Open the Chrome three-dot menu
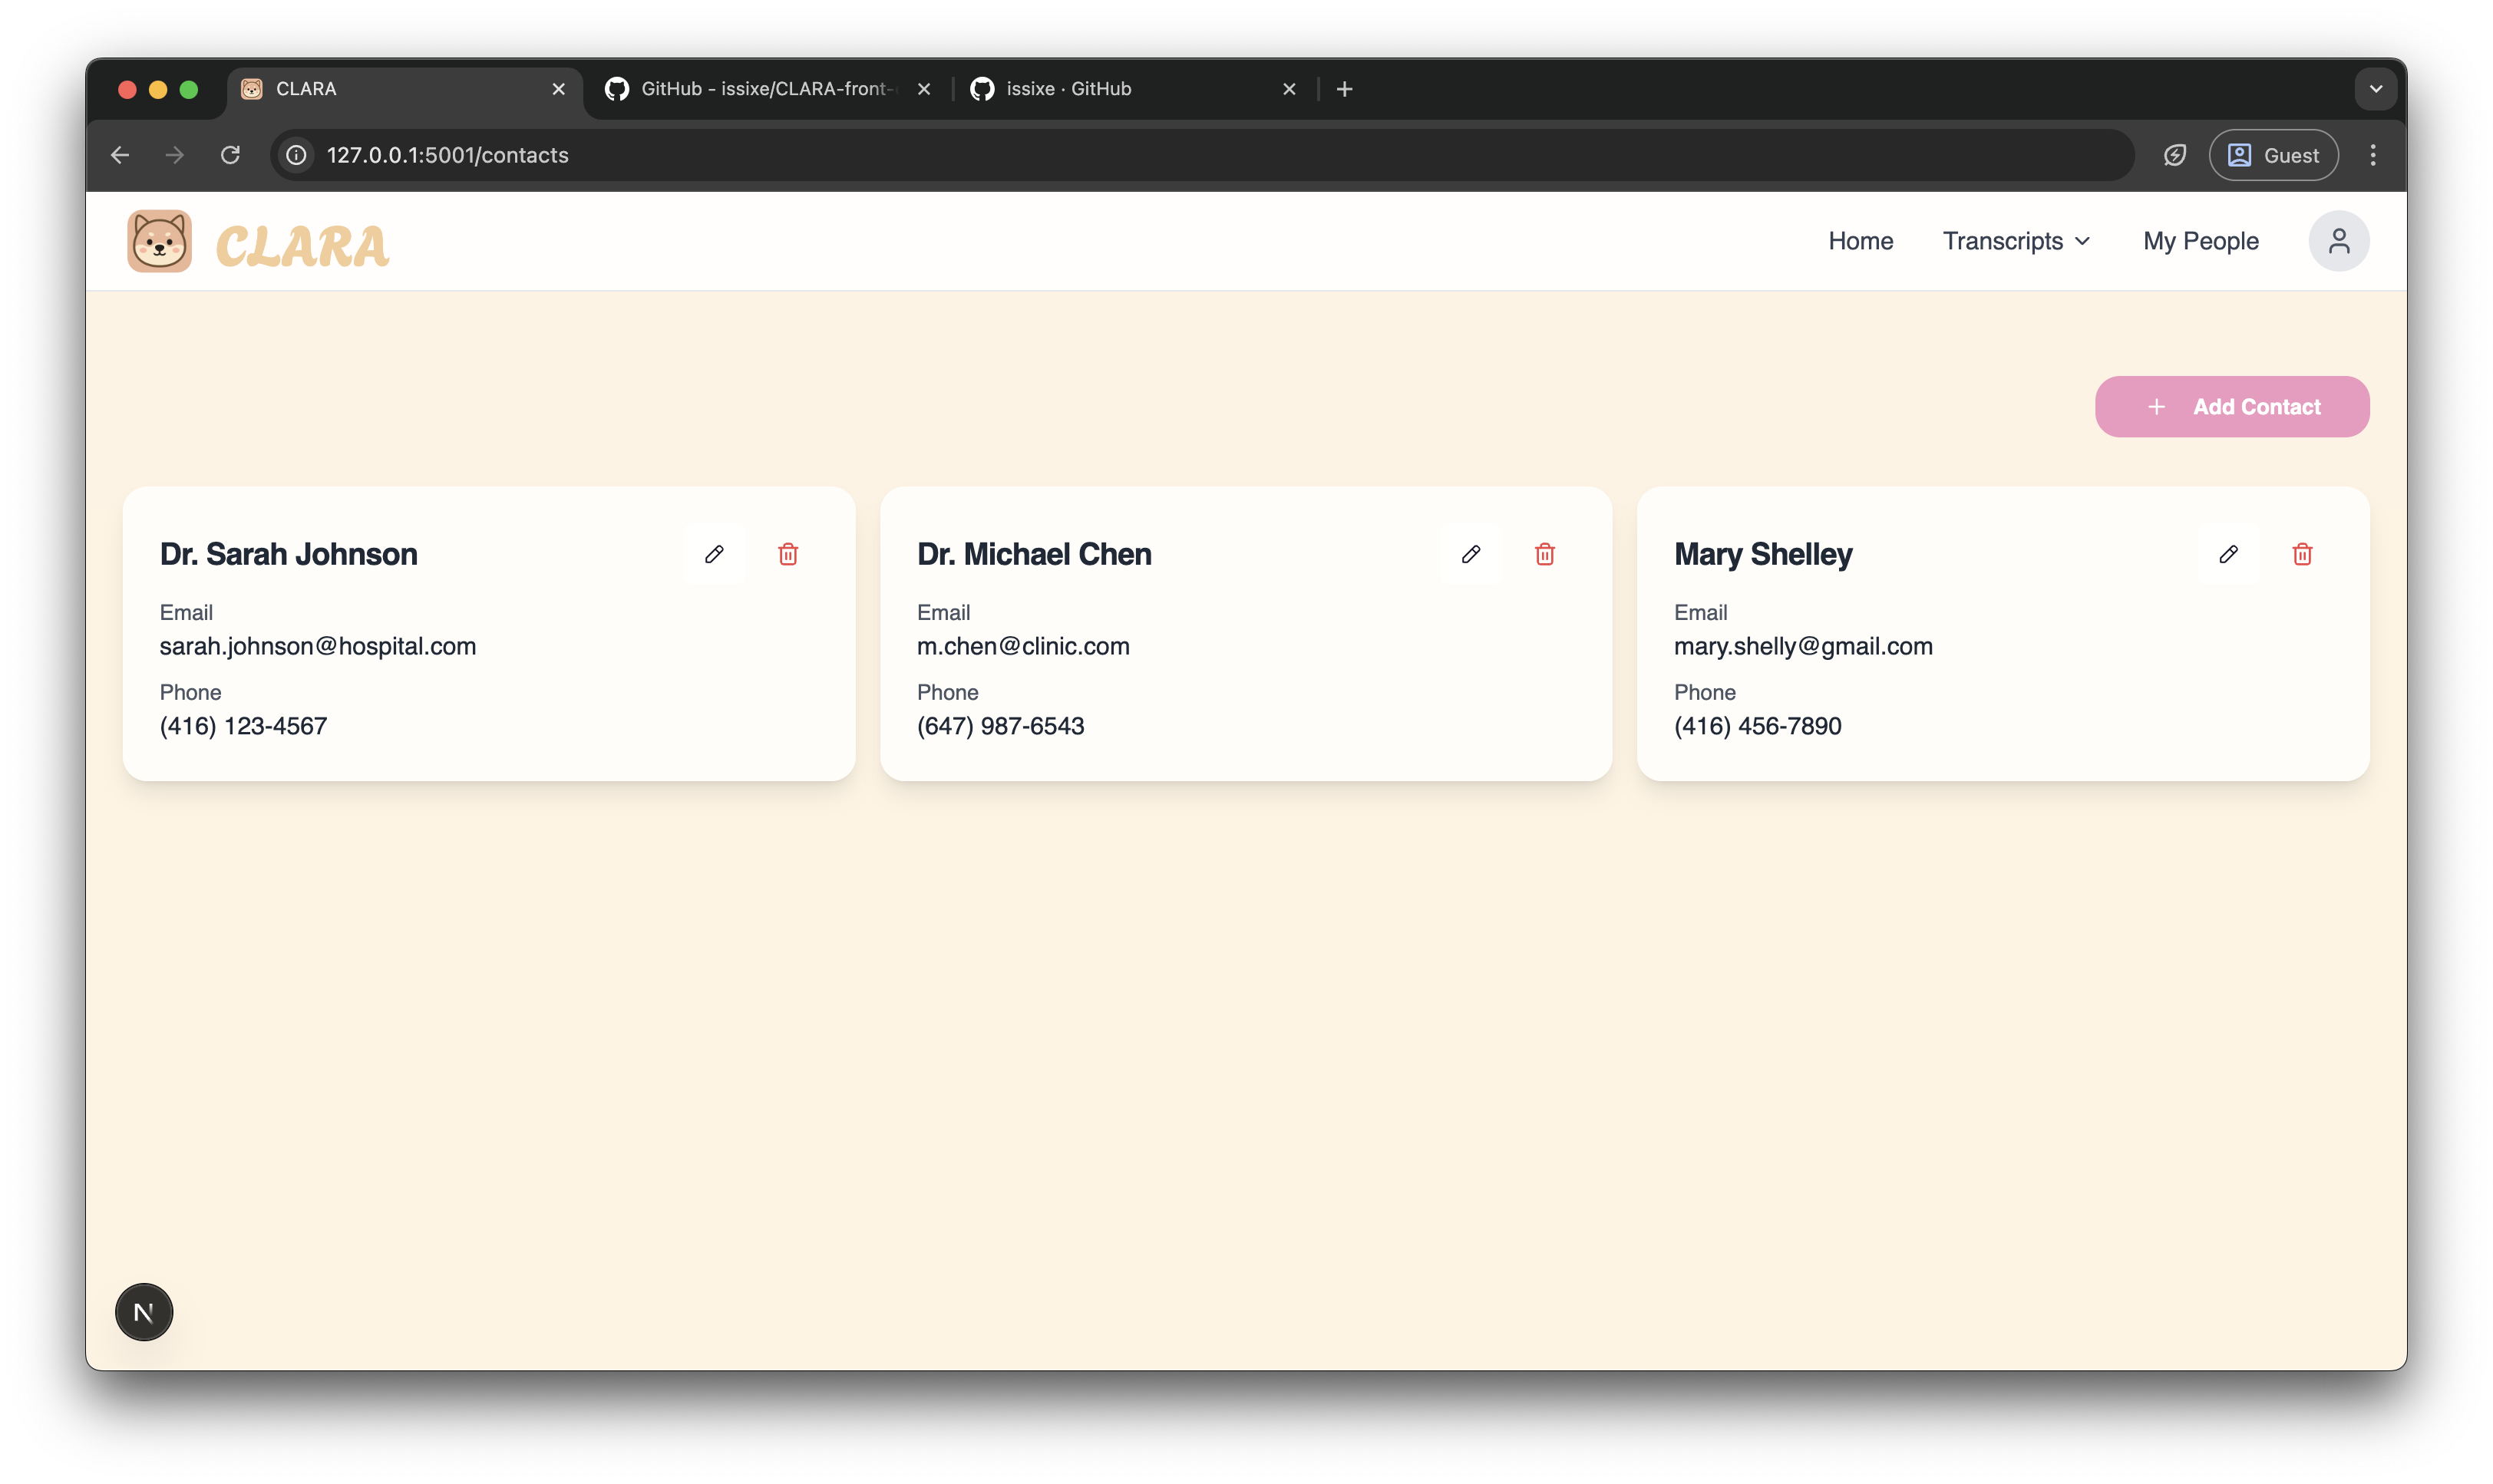Viewport: 2493px width, 1484px height. (x=2373, y=155)
